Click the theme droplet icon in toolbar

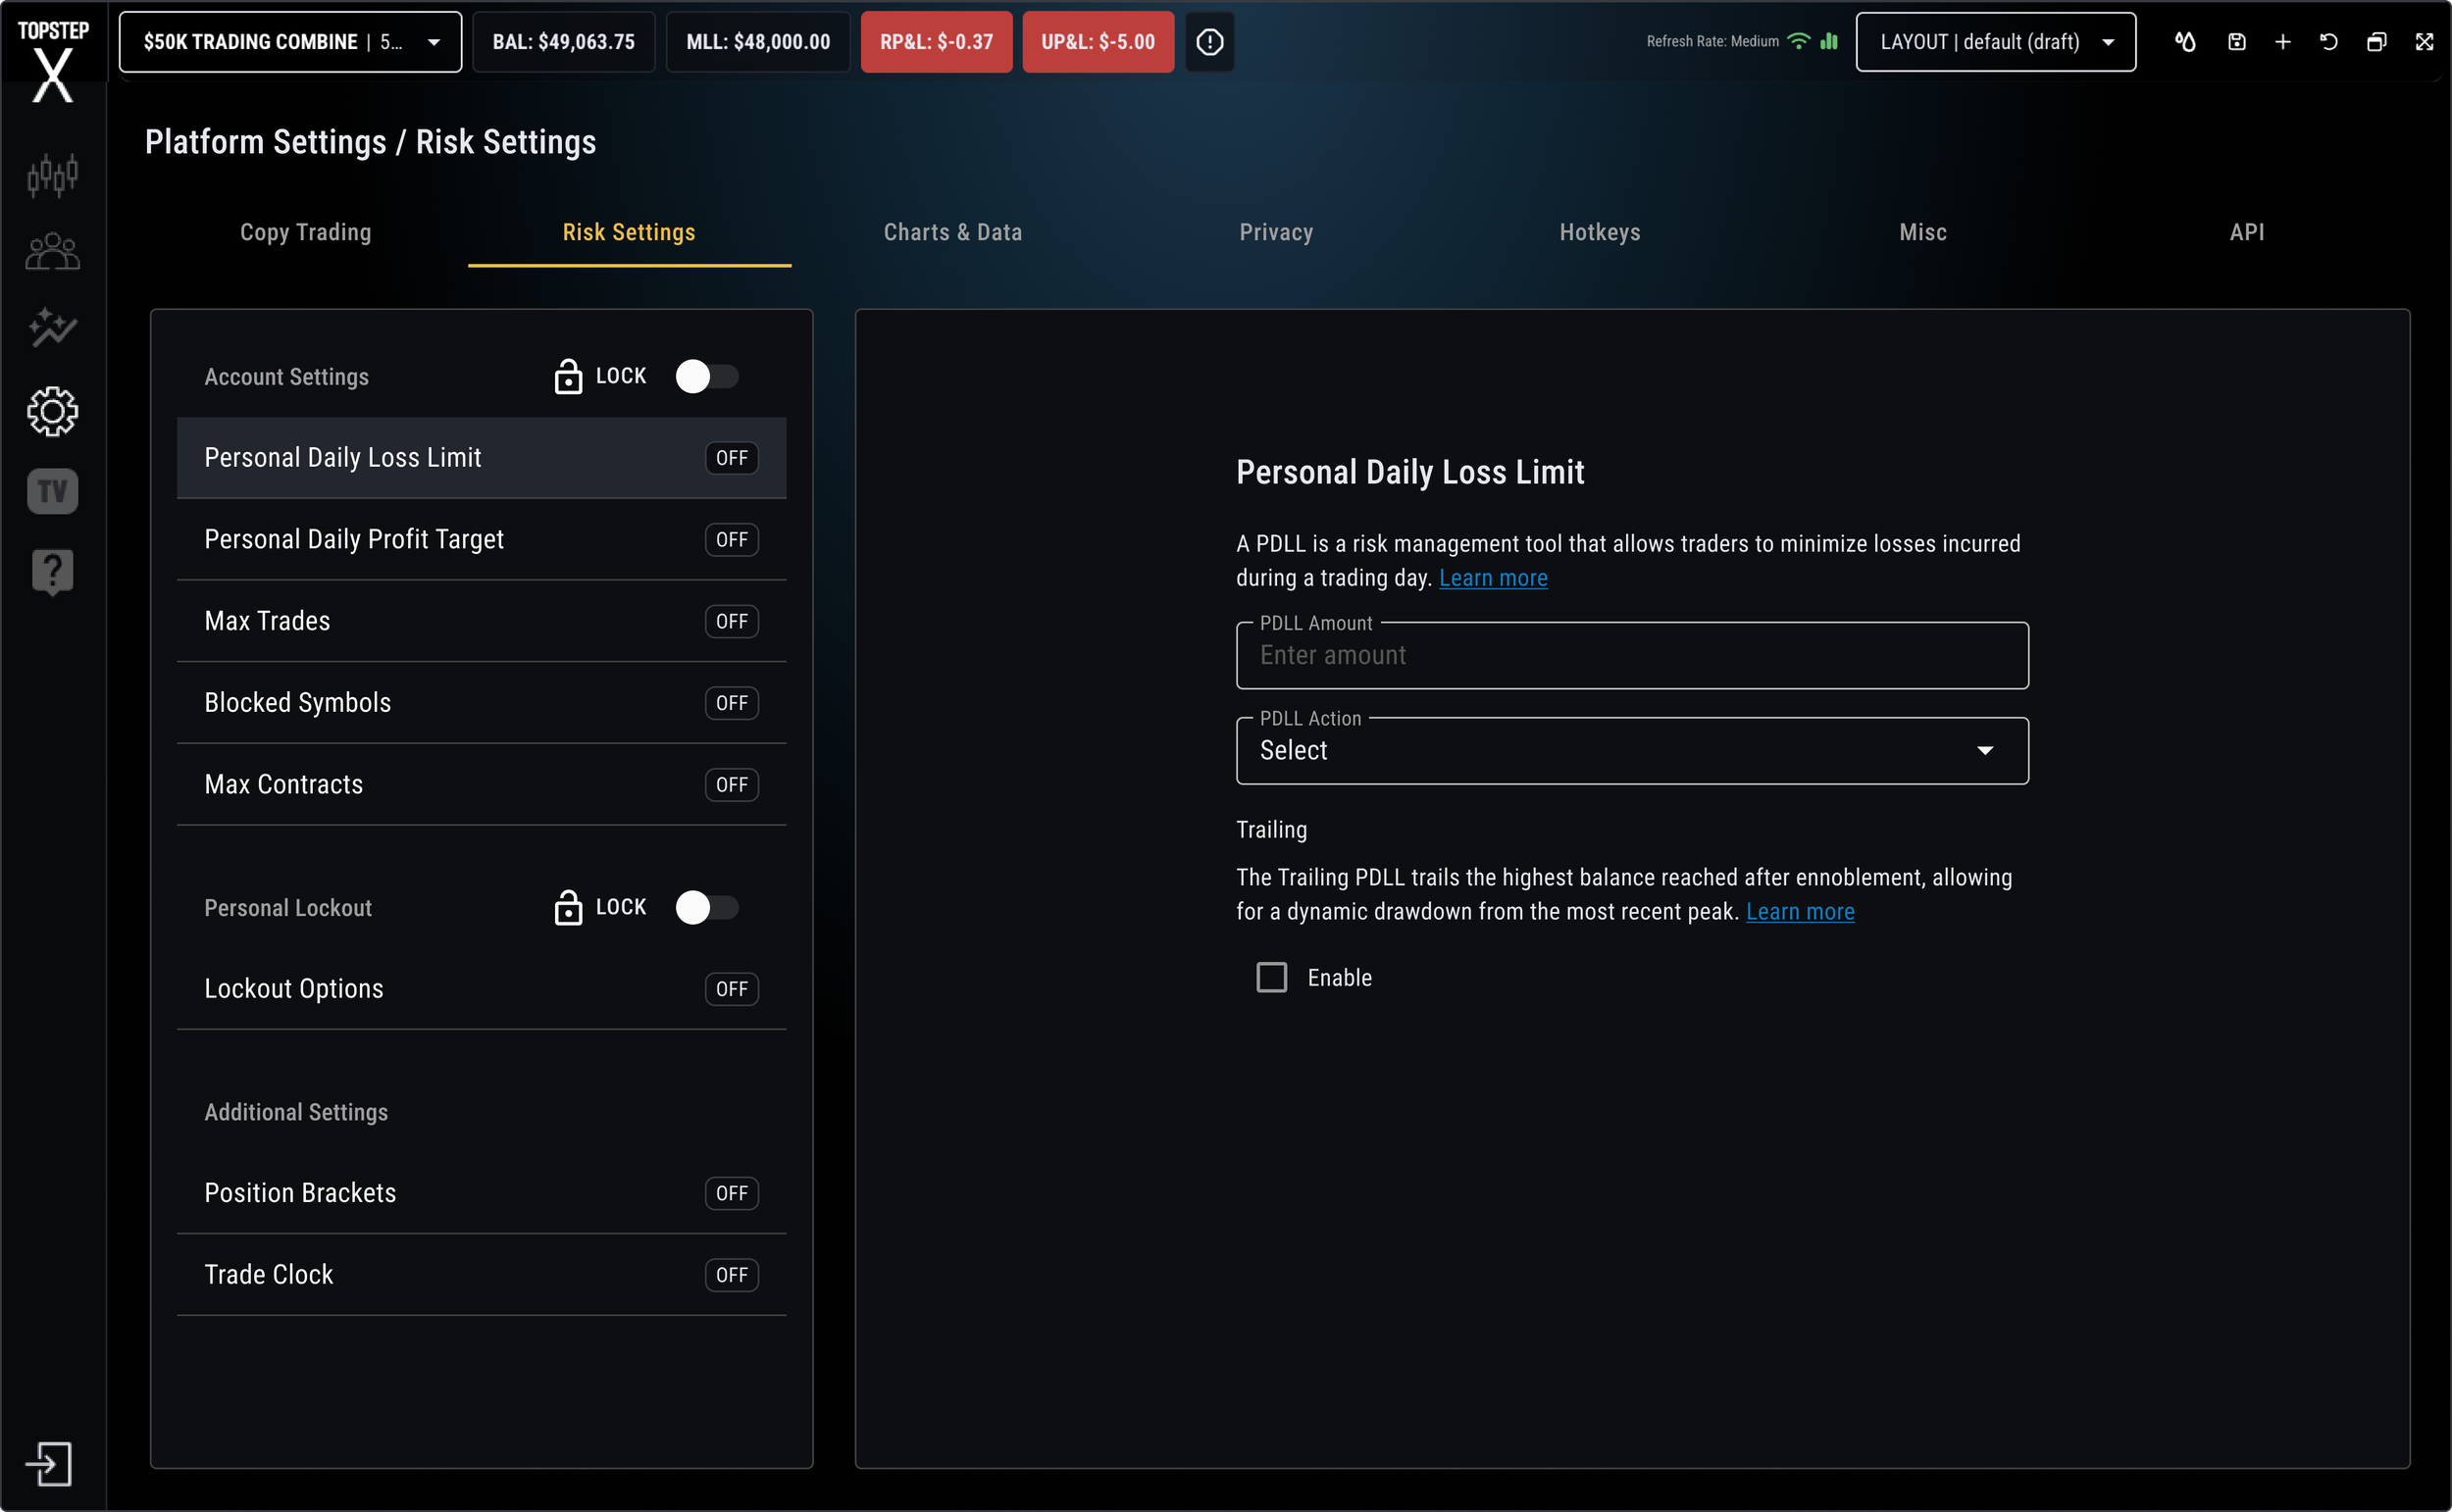pyautogui.click(x=2185, y=42)
